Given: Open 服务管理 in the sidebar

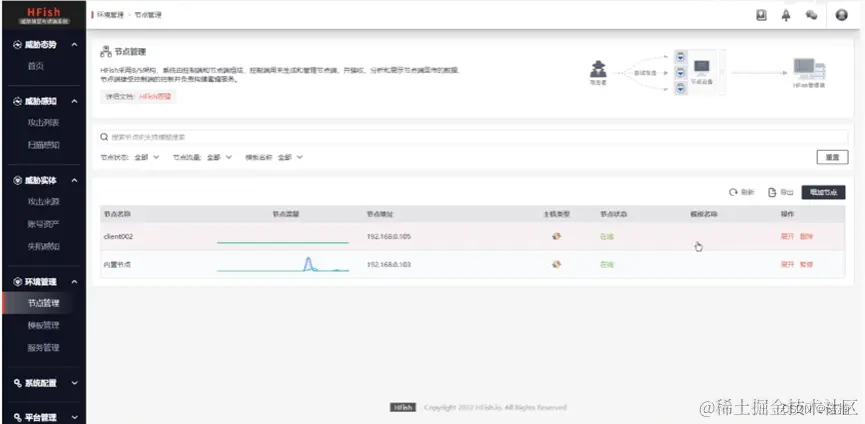Looking at the screenshot, I should point(43,348).
